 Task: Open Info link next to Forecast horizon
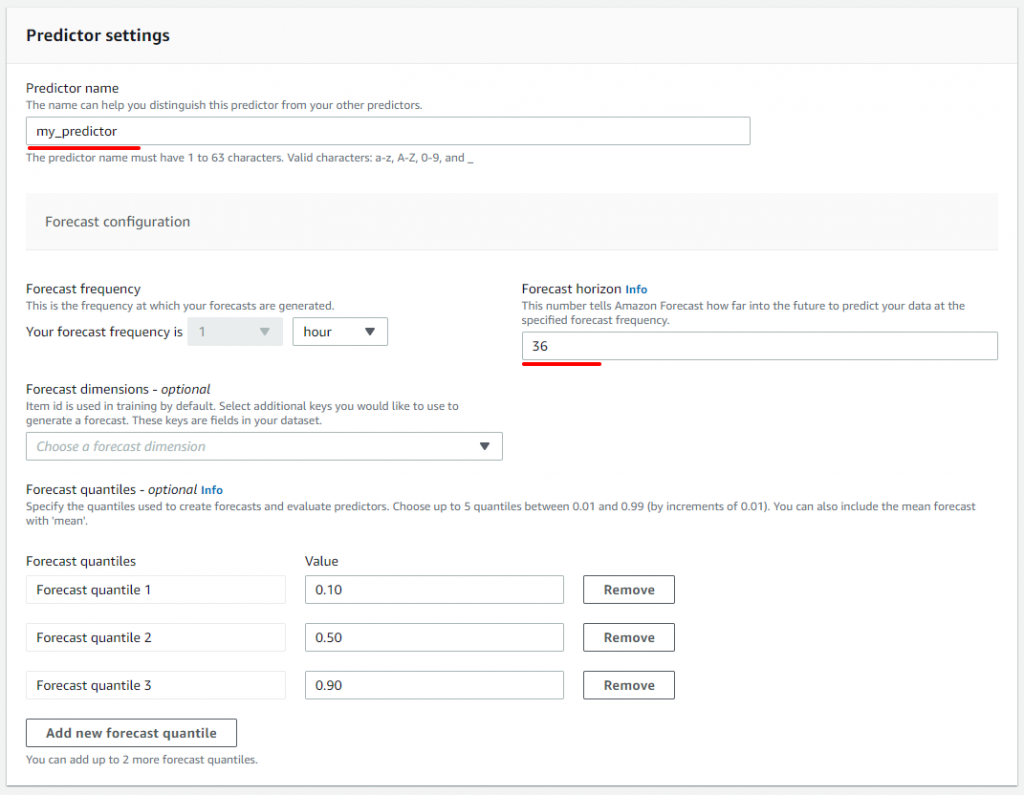click(x=636, y=289)
